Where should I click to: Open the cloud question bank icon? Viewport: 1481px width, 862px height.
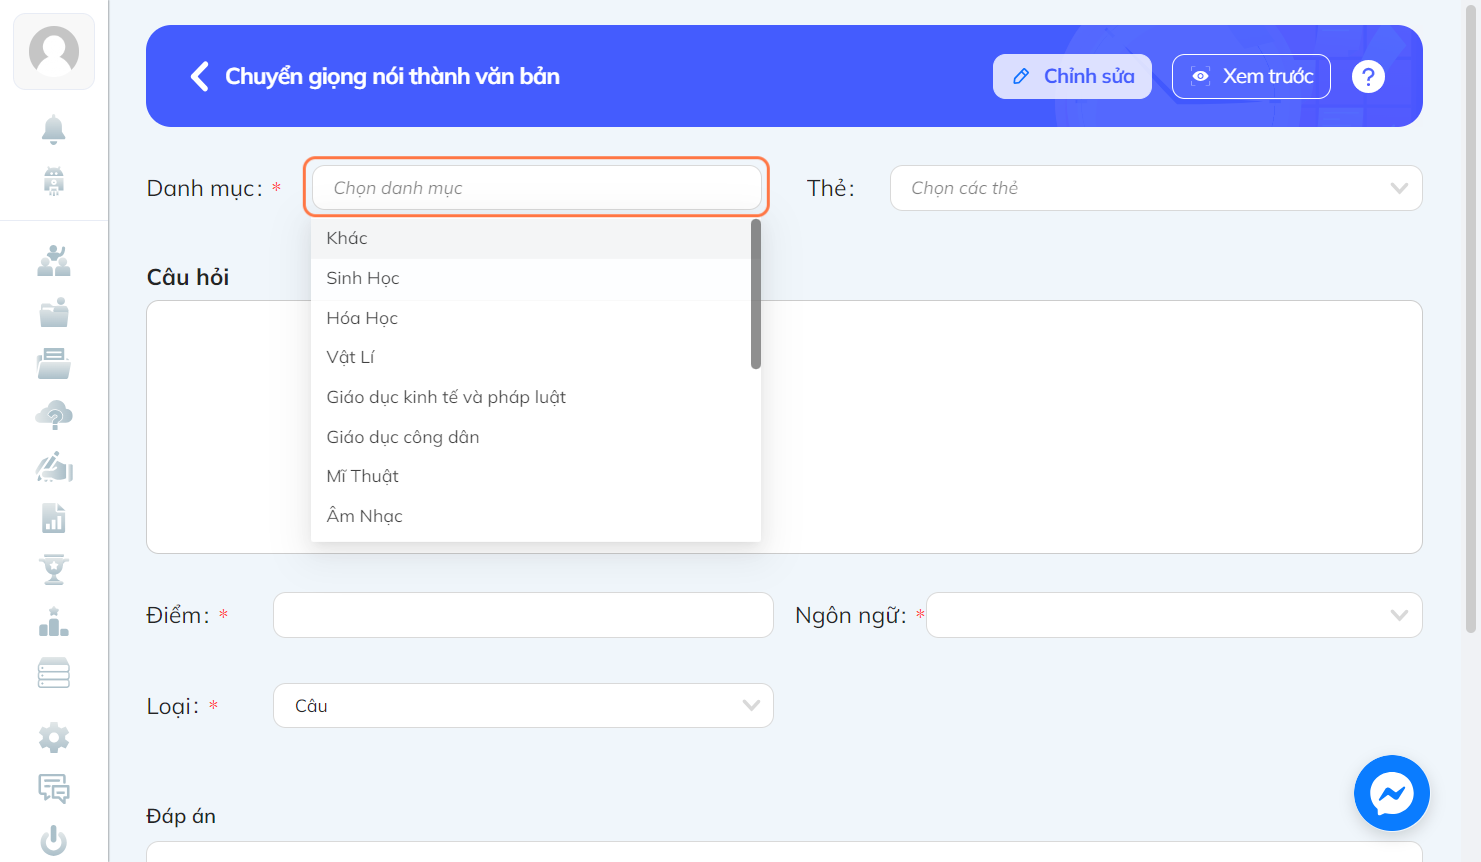(x=54, y=415)
